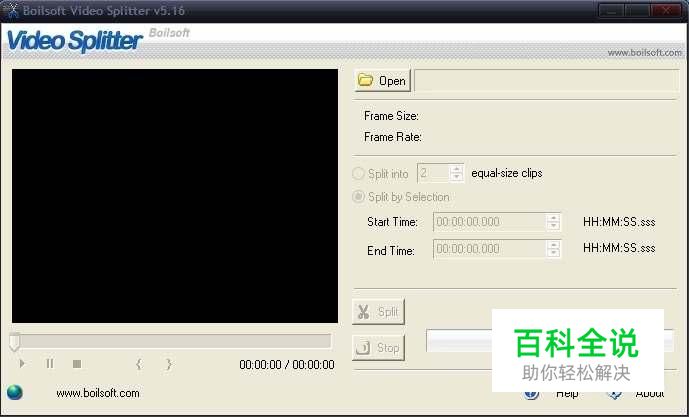
Task: Open the About dialog
Action: (x=649, y=394)
